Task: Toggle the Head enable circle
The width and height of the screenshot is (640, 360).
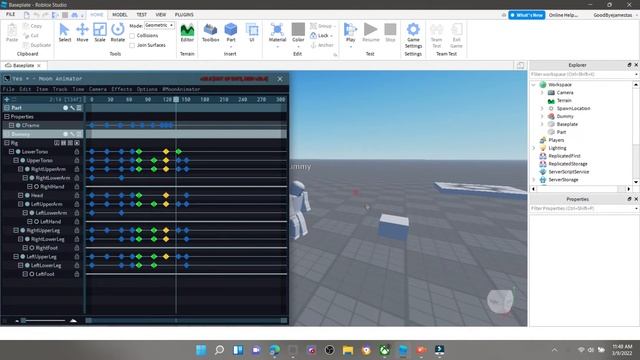Action: point(27,195)
